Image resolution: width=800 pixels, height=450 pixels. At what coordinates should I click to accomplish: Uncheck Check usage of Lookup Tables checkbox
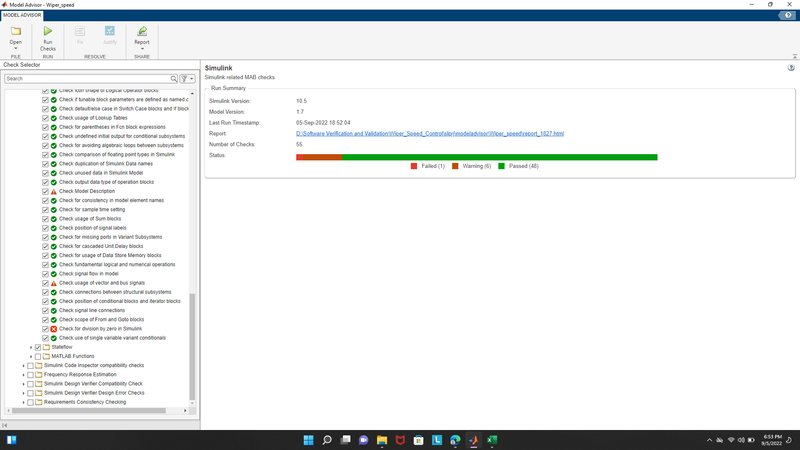tap(45, 118)
